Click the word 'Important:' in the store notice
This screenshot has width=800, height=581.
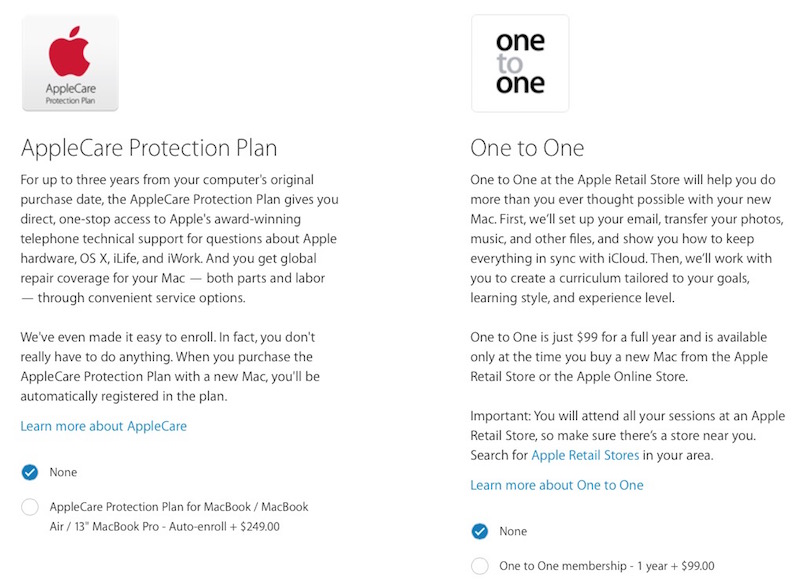pyautogui.click(x=501, y=416)
